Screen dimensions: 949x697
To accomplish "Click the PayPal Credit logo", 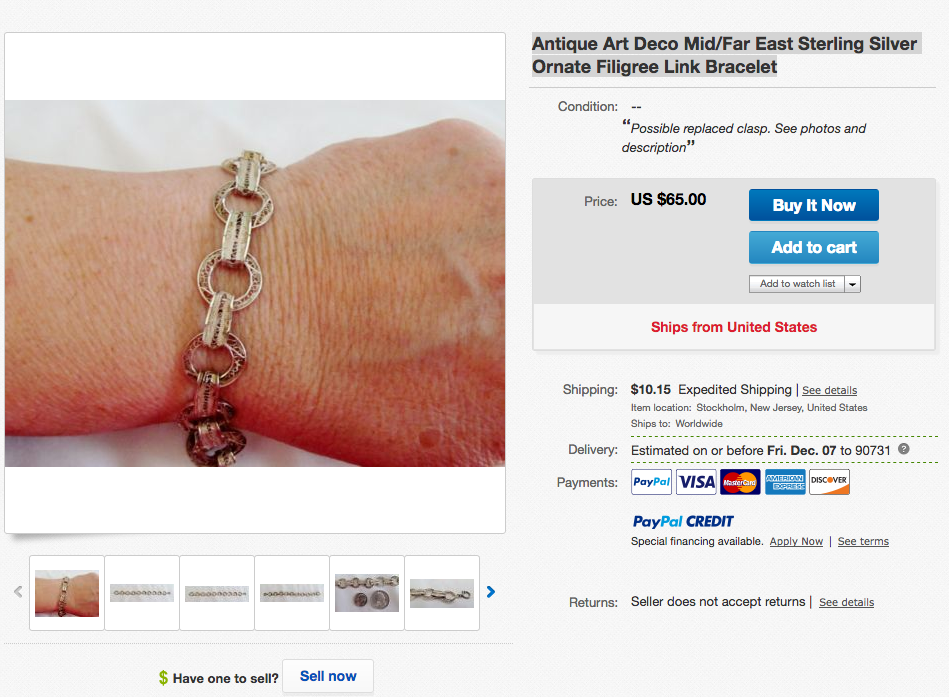I will click(x=683, y=522).
